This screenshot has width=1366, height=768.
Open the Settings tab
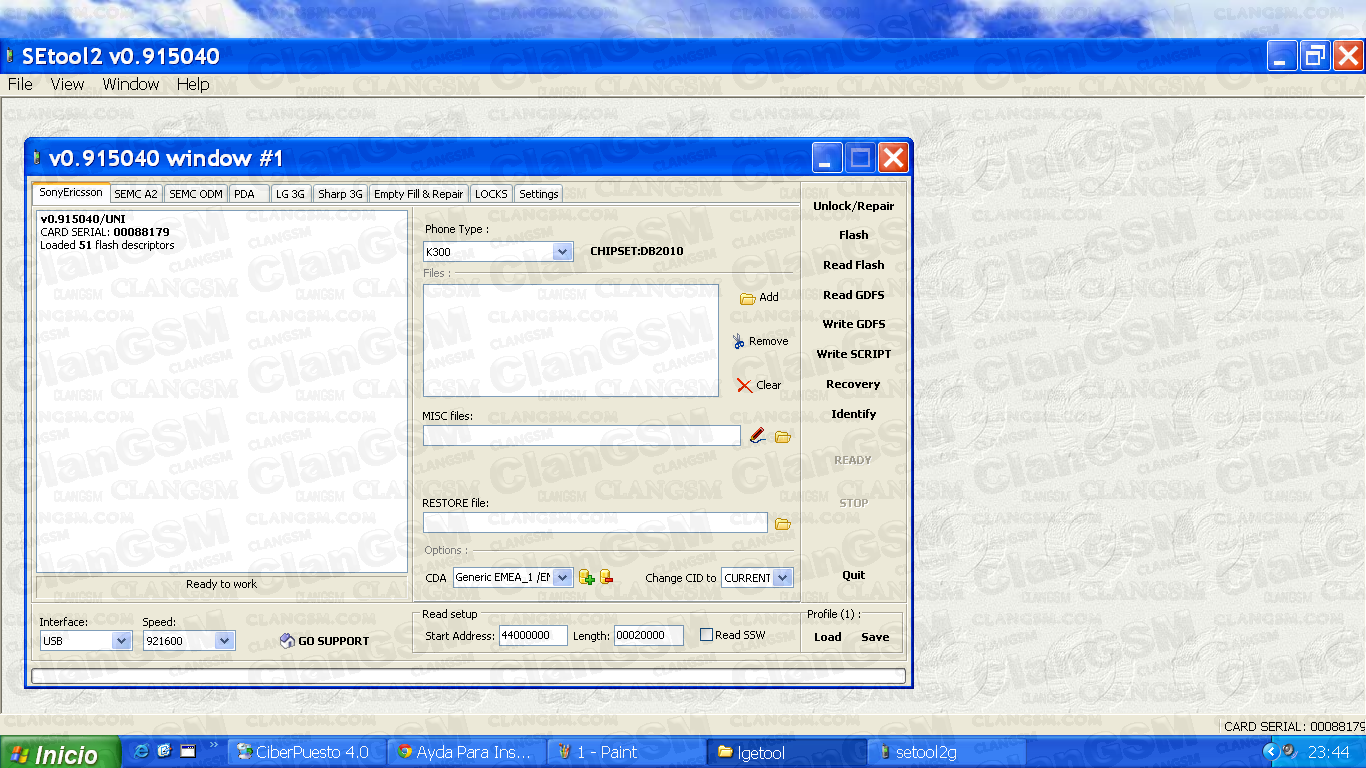tap(538, 193)
